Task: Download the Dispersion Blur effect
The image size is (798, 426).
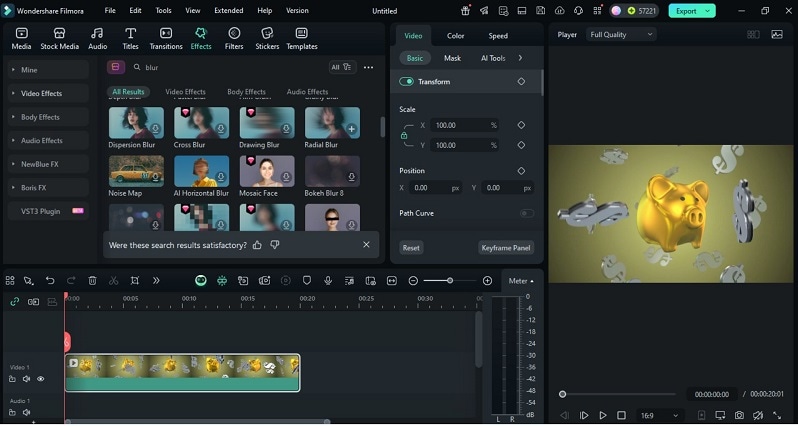Action: coord(156,129)
